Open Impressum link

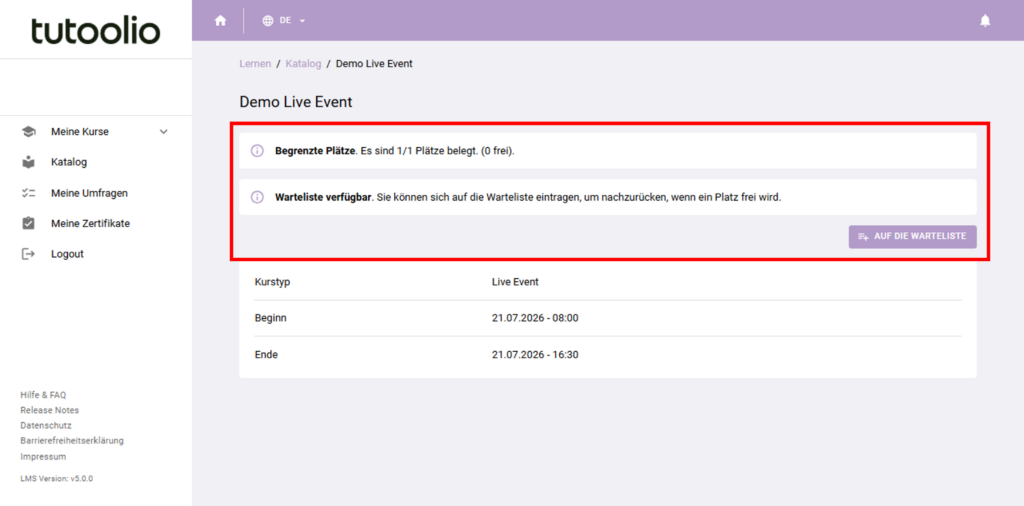tap(43, 456)
